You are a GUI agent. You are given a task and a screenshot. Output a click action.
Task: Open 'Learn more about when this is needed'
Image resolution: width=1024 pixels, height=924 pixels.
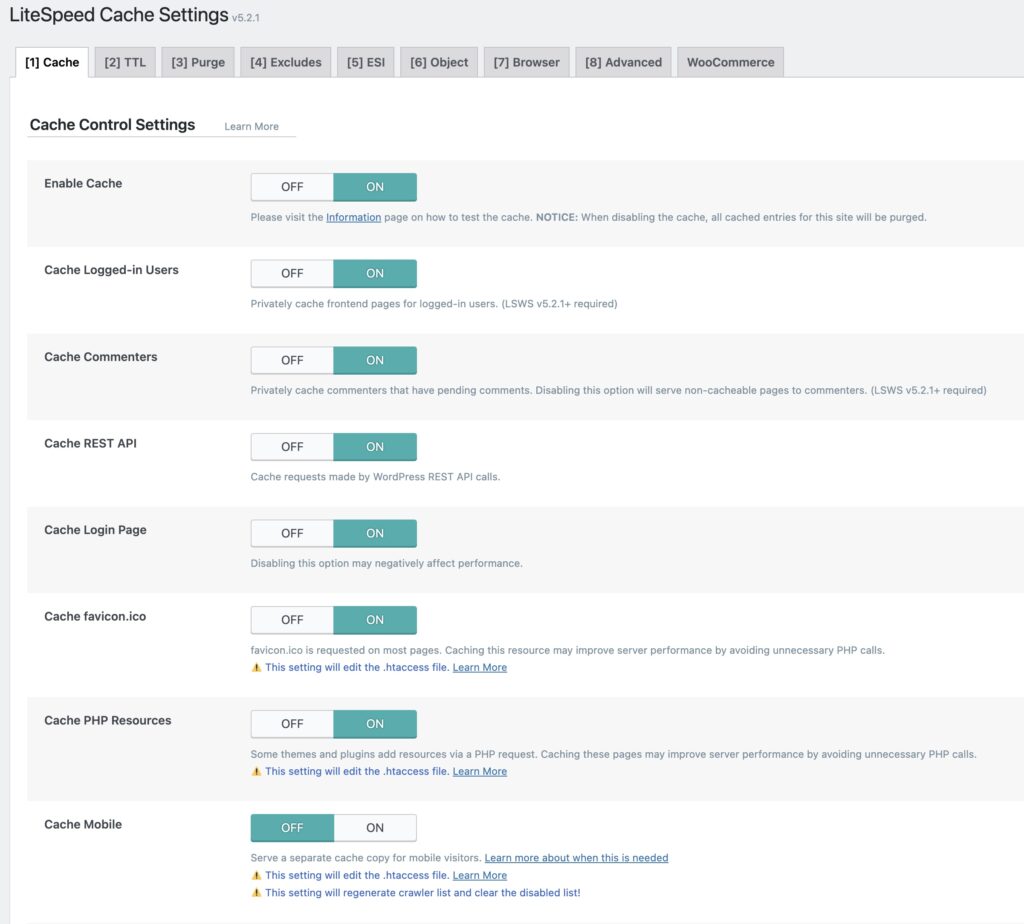[x=576, y=858]
